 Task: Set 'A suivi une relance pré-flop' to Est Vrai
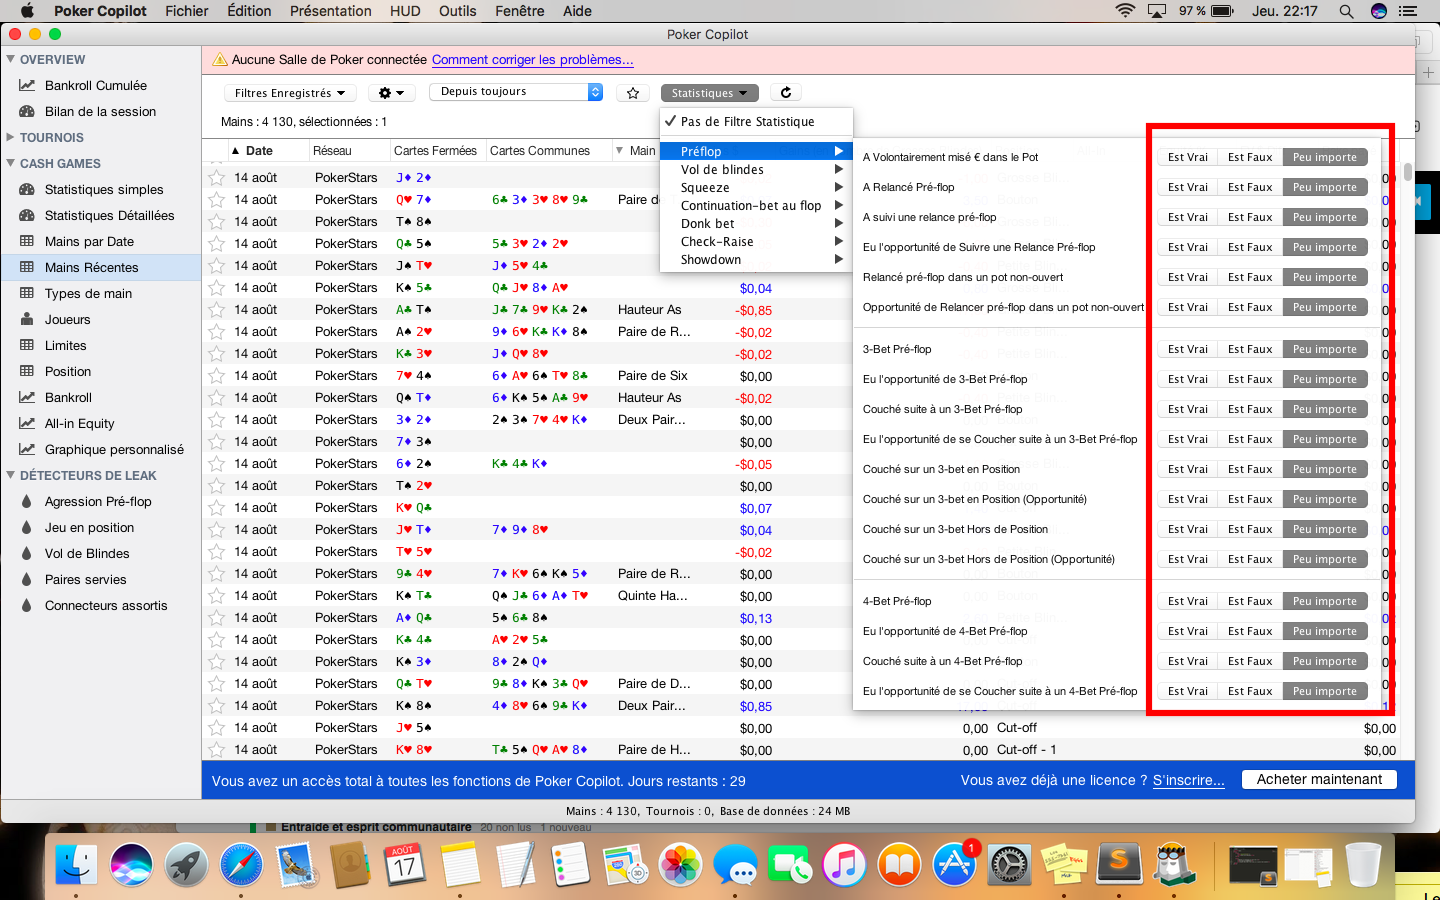pos(1187,218)
